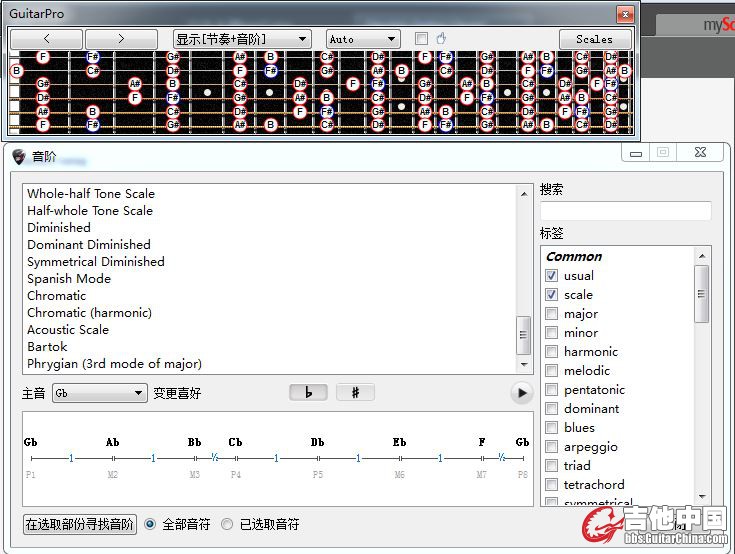Enable the pentatonic tag checkbox
Image resolution: width=735 pixels, height=554 pixels.
click(x=552, y=390)
